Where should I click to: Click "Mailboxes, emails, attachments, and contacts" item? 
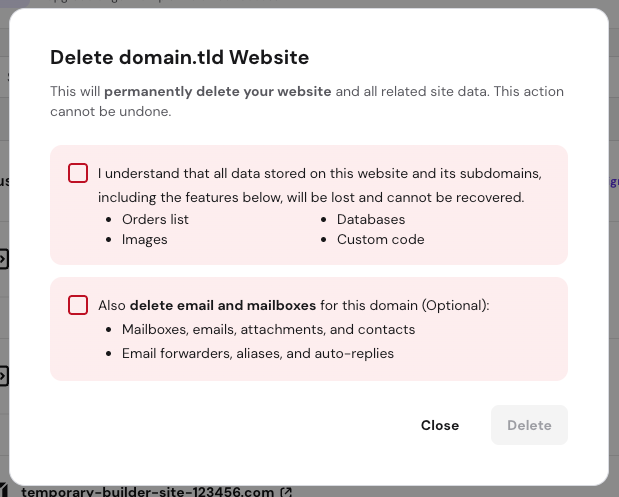click(268, 329)
